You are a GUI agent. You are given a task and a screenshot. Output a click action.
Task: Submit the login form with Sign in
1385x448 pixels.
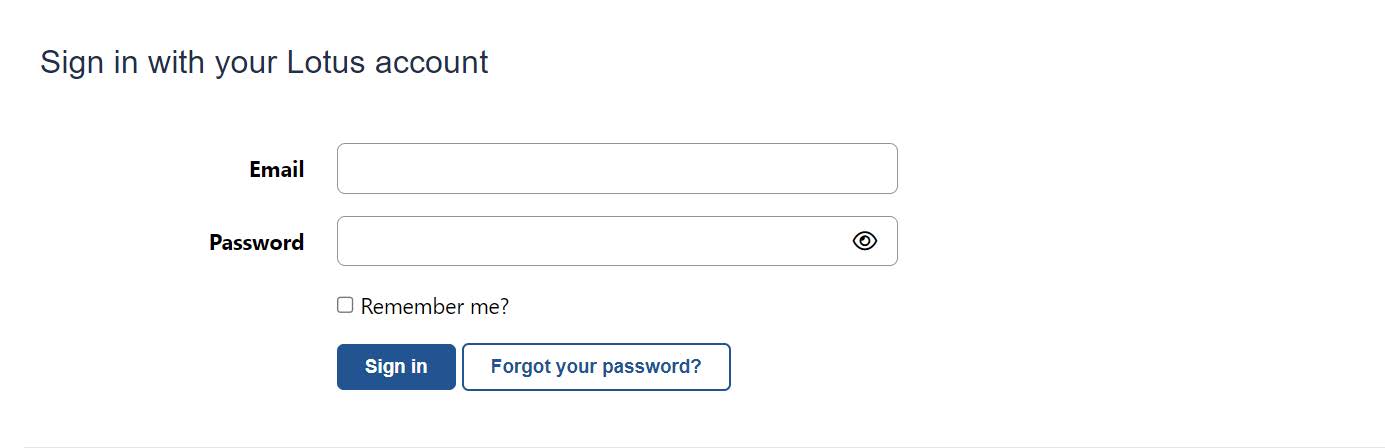coord(396,367)
